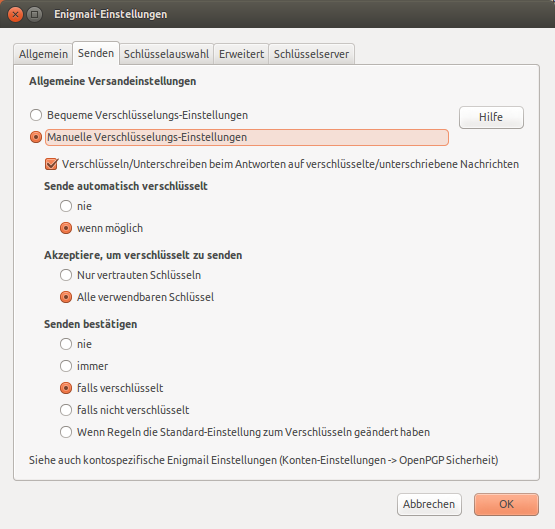Click the 'Siehe auch kontospezifische Enigmail Einstellungen' note
The image size is (555, 529).
[263, 460]
